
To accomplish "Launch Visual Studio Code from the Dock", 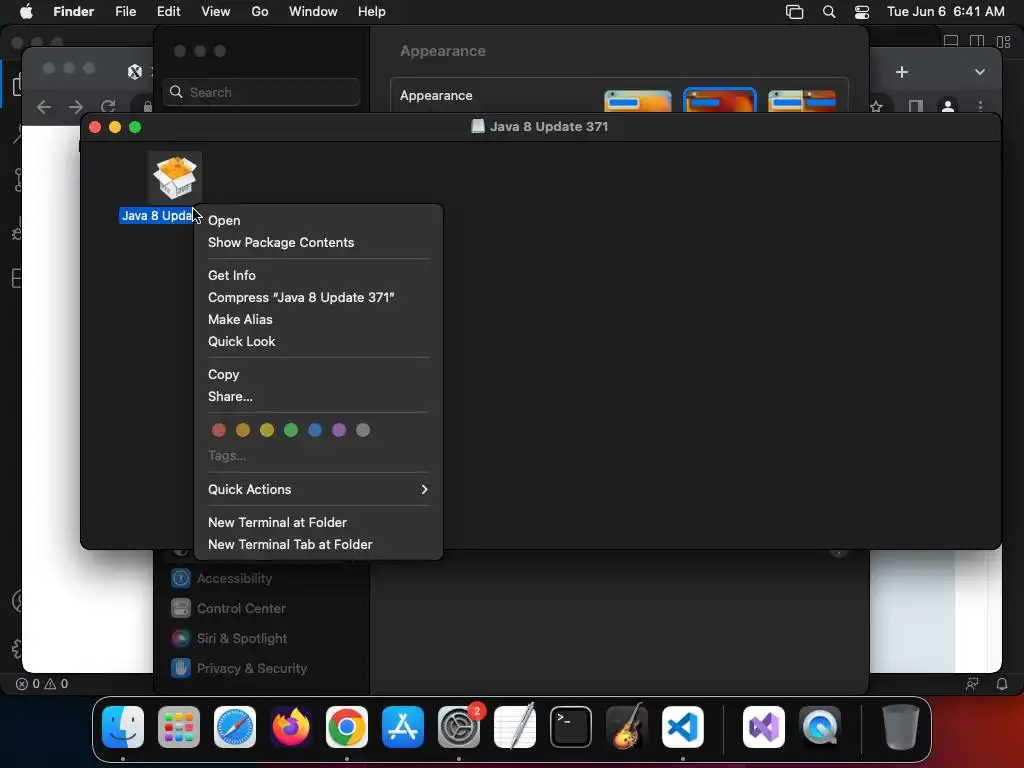I will pos(683,727).
